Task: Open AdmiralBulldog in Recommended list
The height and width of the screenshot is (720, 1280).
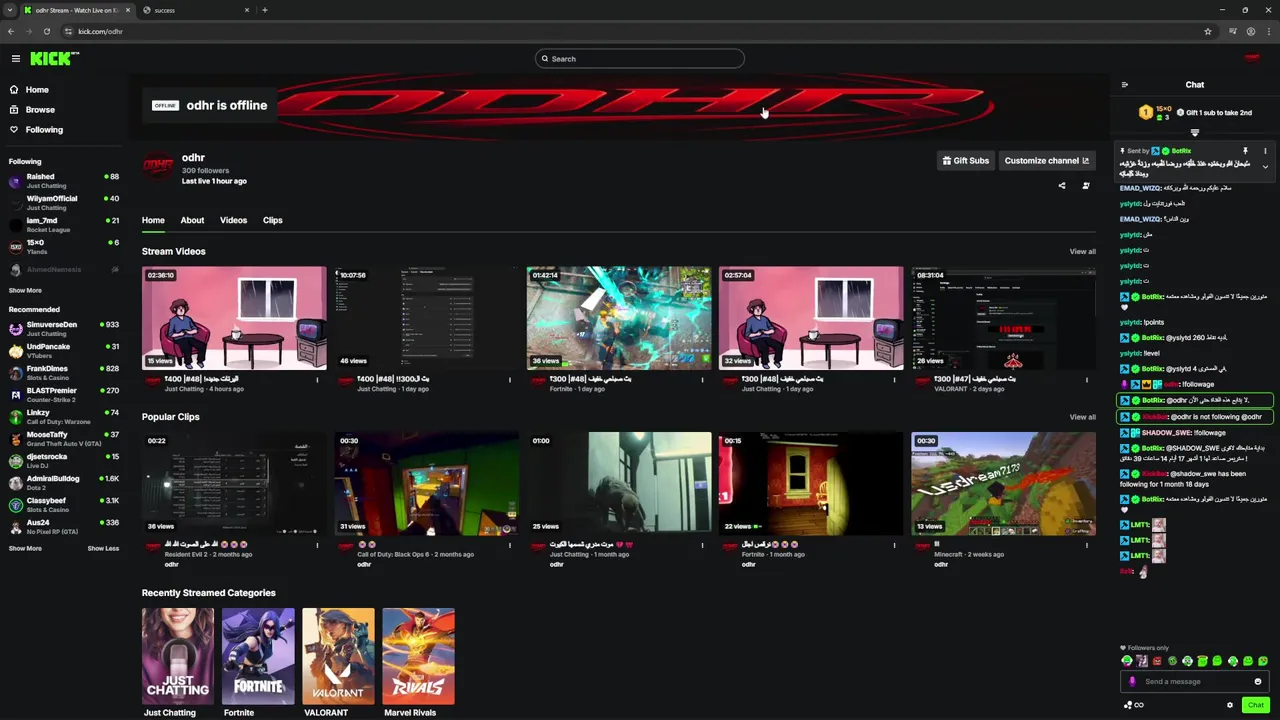Action: [x=63, y=483]
